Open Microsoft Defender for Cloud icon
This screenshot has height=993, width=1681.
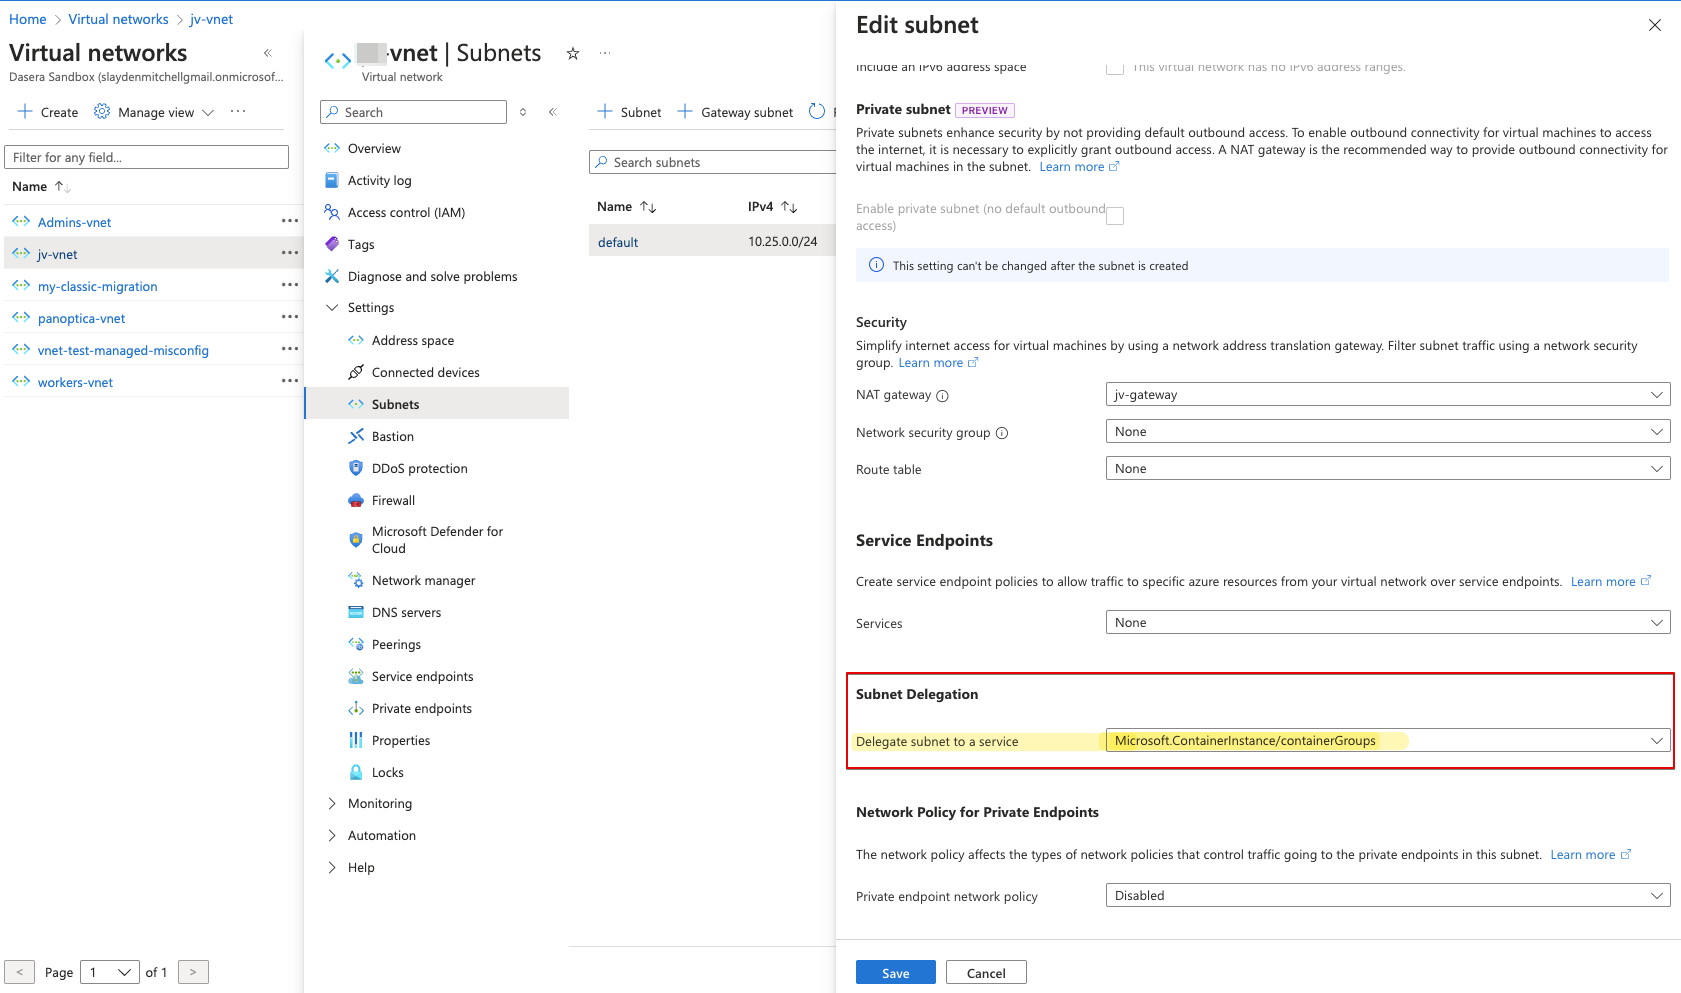click(356, 540)
